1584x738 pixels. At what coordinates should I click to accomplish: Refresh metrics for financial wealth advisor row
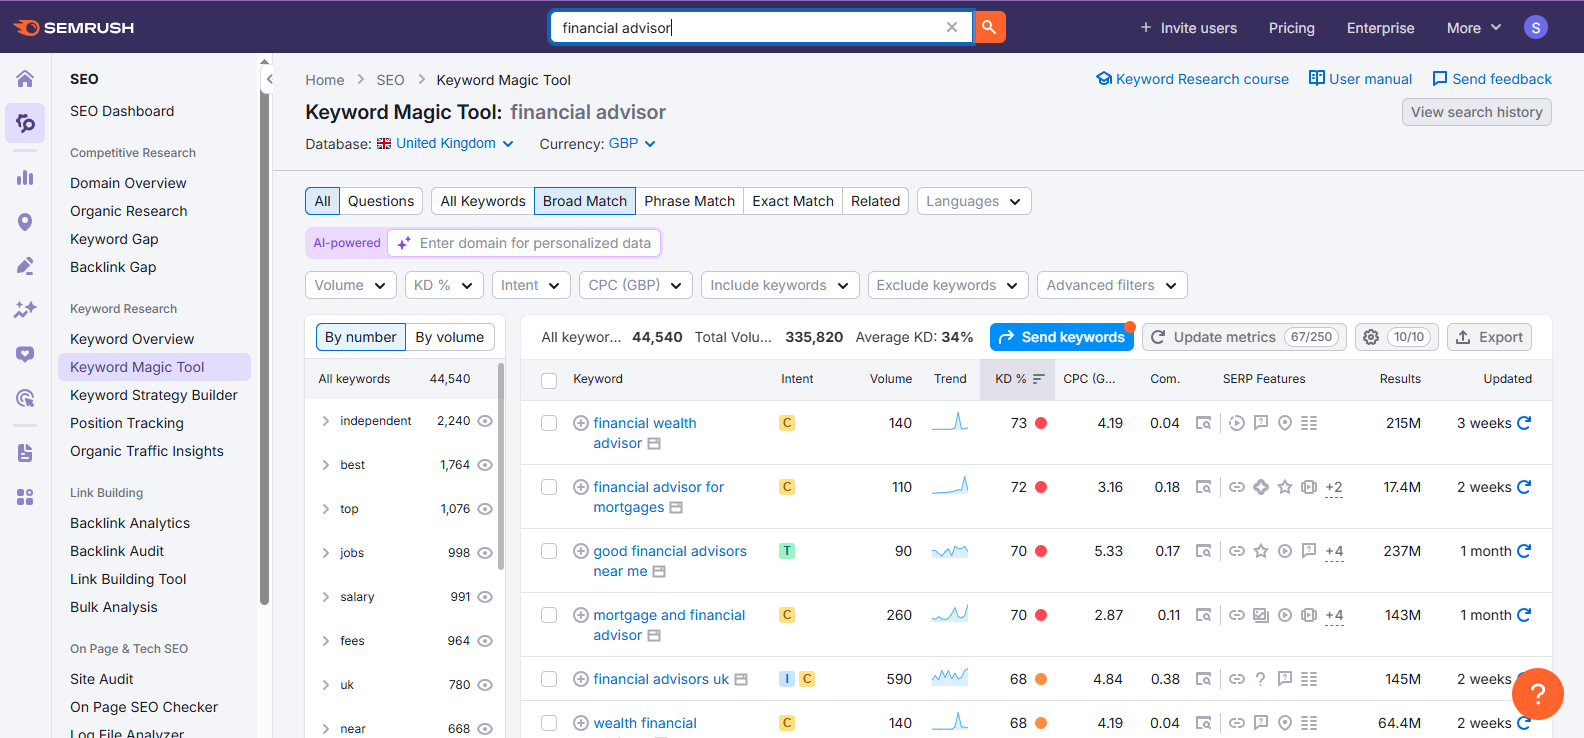pyautogui.click(x=1524, y=423)
